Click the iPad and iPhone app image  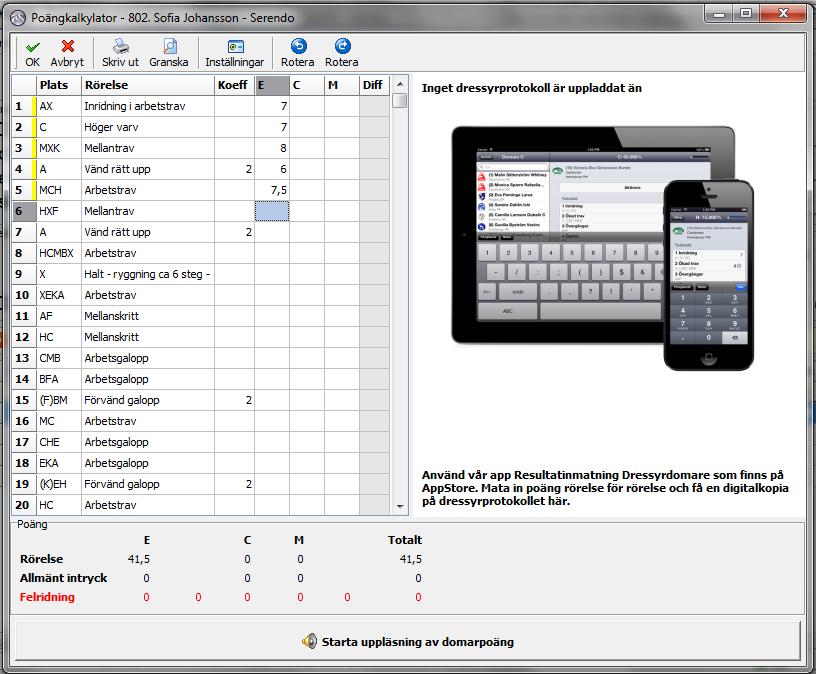603,248
